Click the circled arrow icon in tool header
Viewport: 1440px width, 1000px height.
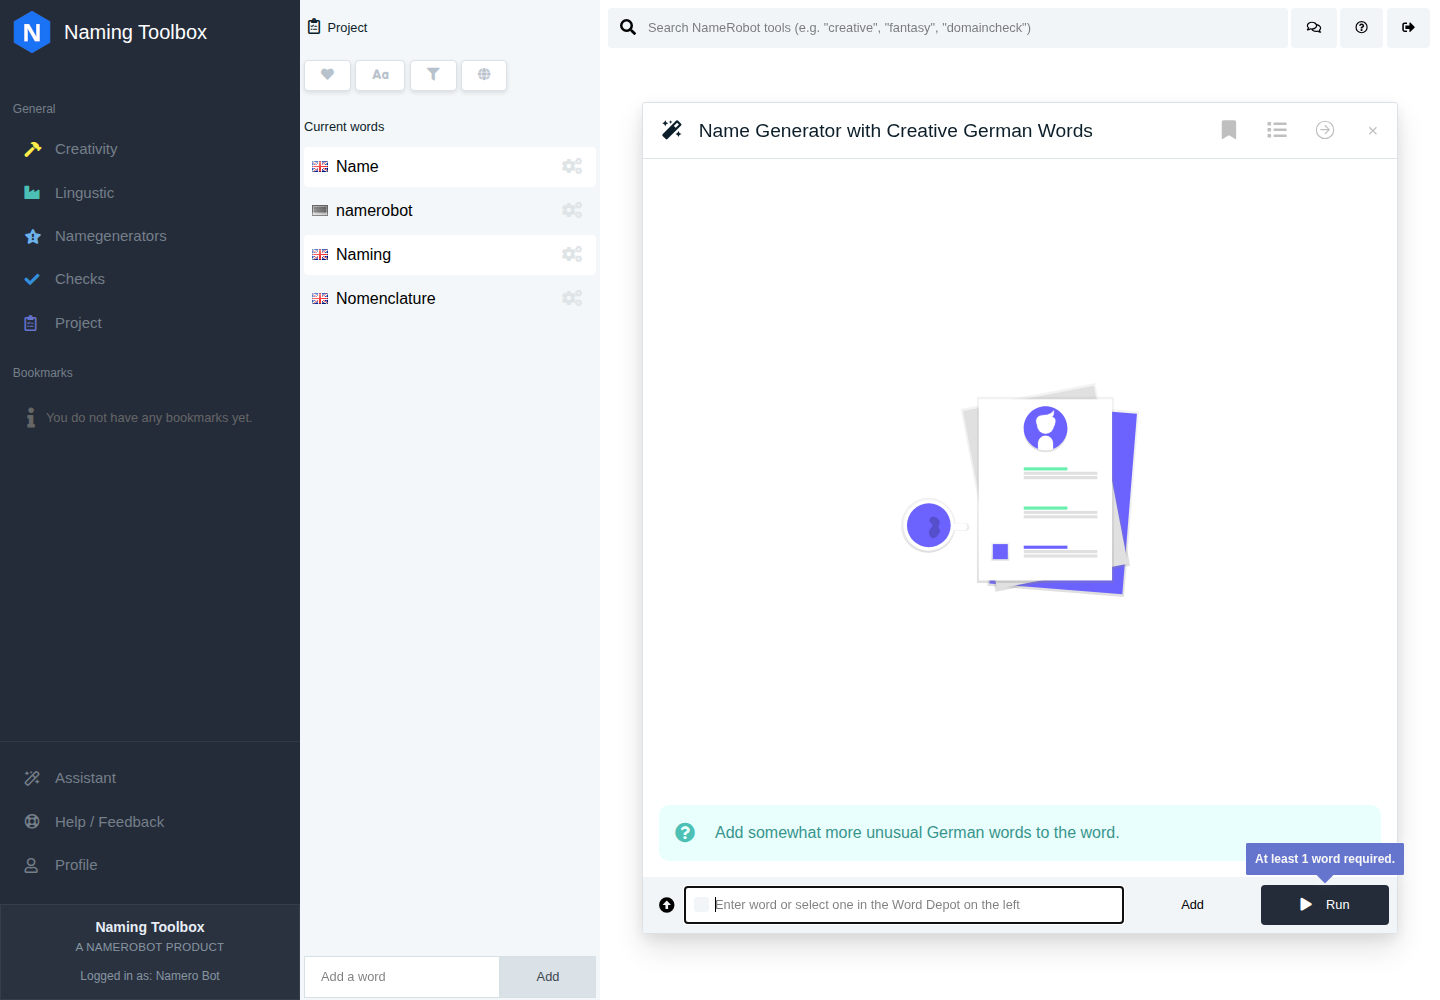point(1325,130)
